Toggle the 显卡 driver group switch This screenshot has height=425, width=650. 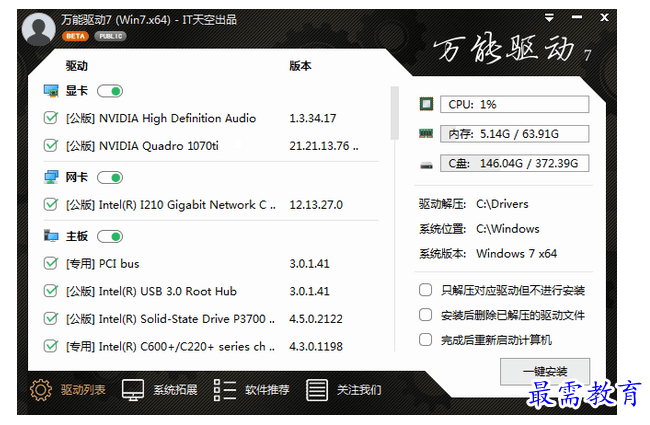click(110, 91)
